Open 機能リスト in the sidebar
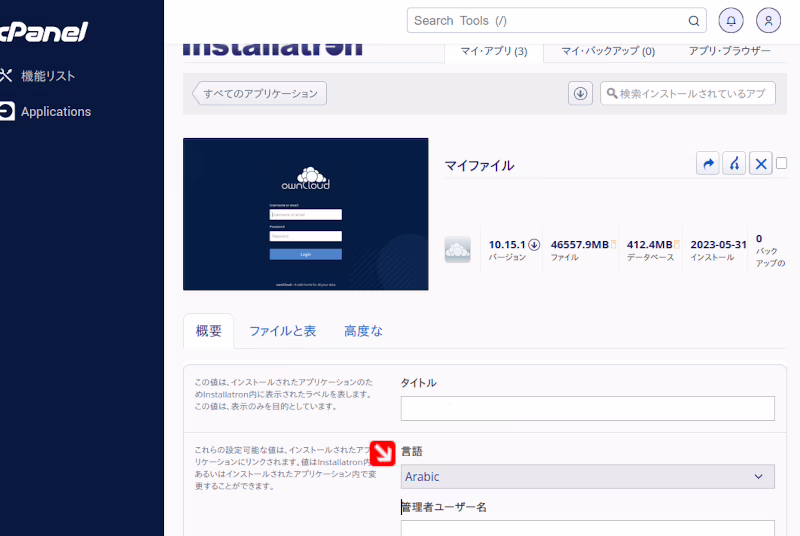800x536 pixels. point(47,76)
